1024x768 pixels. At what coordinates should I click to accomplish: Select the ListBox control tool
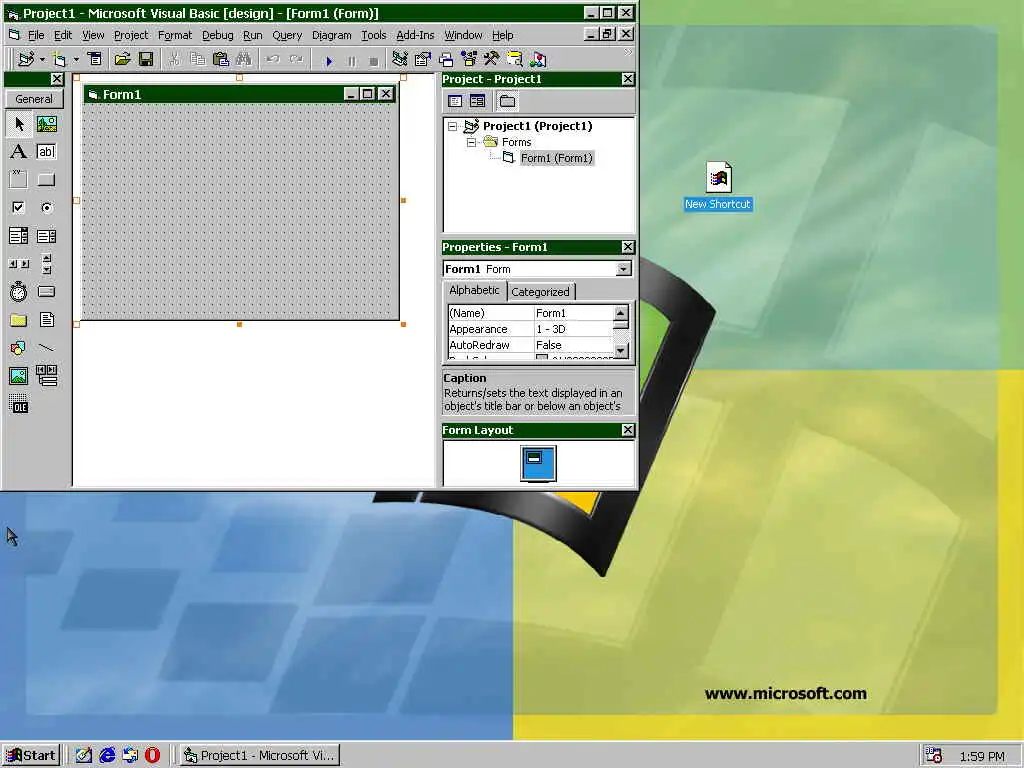[x=46, y=236]
